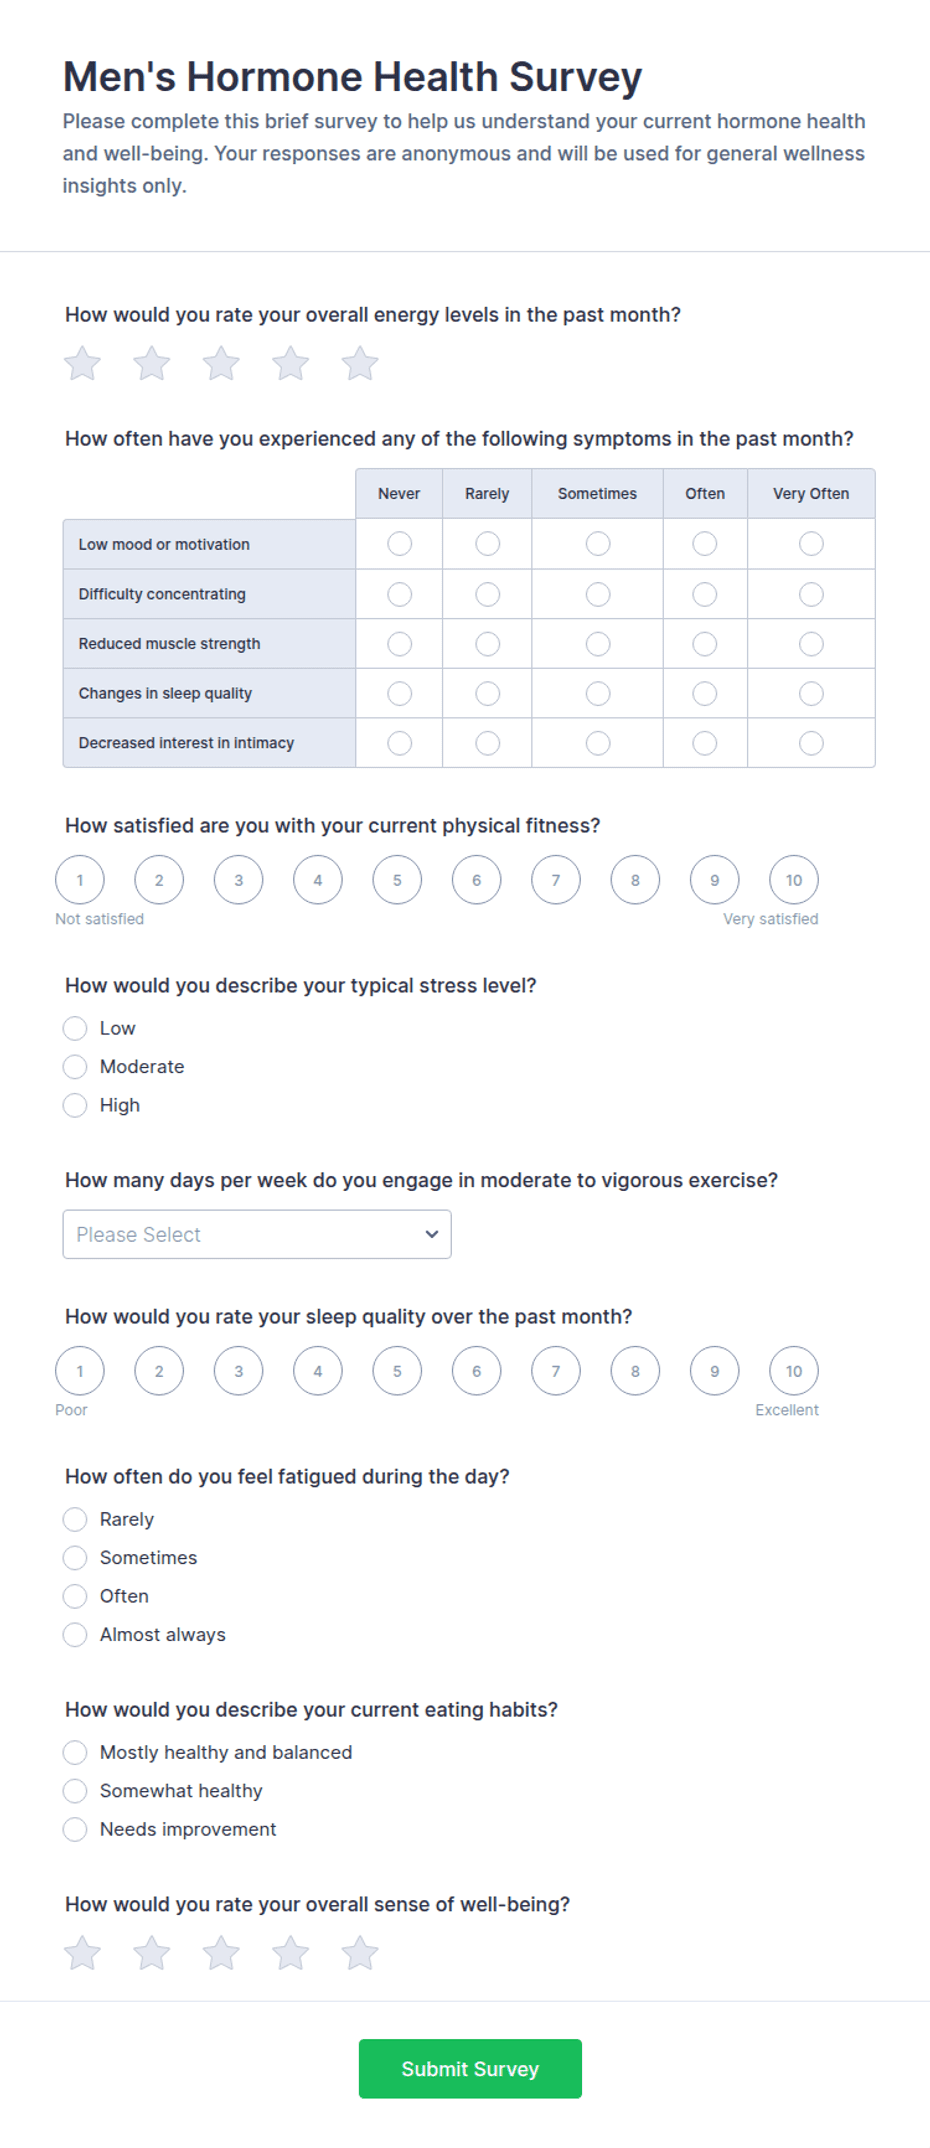
Task: Choose 'Almost always' for daytime fatigue
Action: click(75, 1635)
